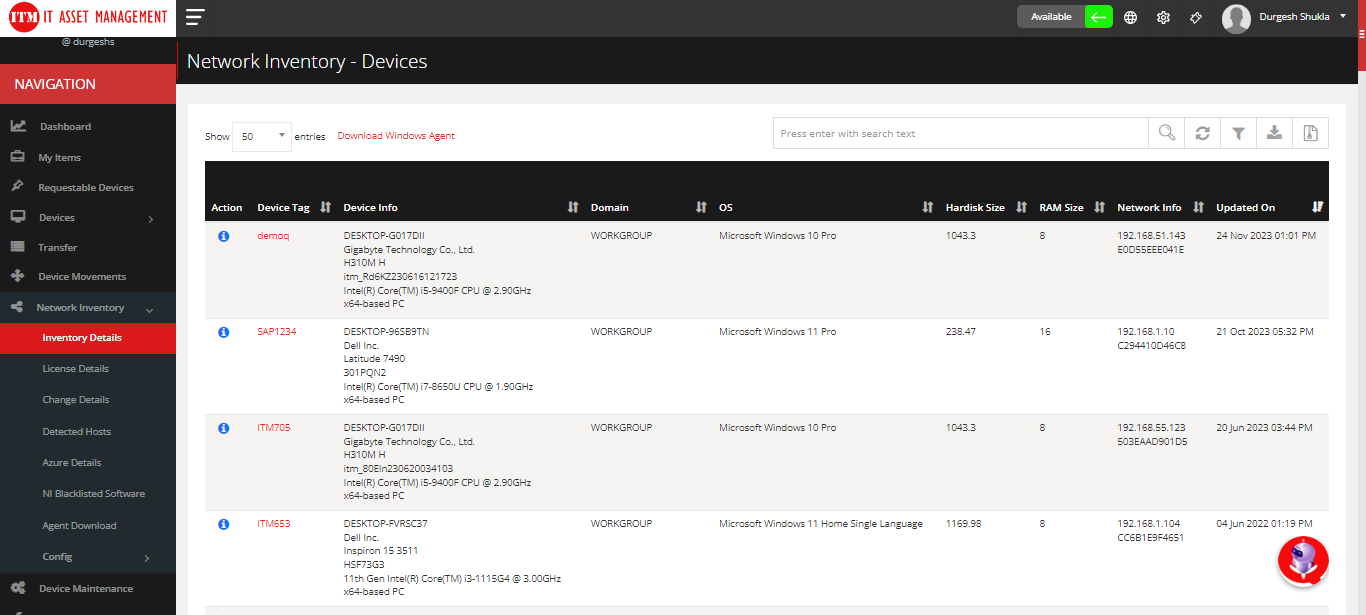Open info icon for ITM653 row
Image resolution: width=1366 pixels, height=615 pixels.
click(x=224, y=524)
